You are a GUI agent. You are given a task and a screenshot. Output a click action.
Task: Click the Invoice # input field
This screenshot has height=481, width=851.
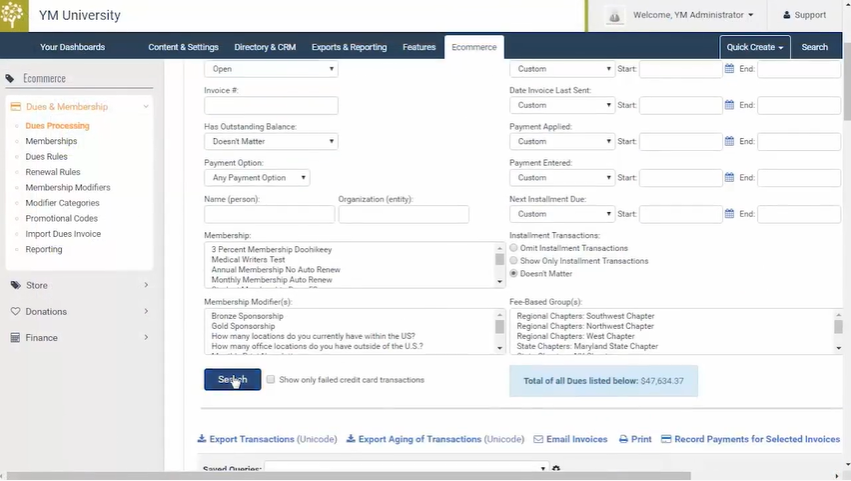[271, 105]
